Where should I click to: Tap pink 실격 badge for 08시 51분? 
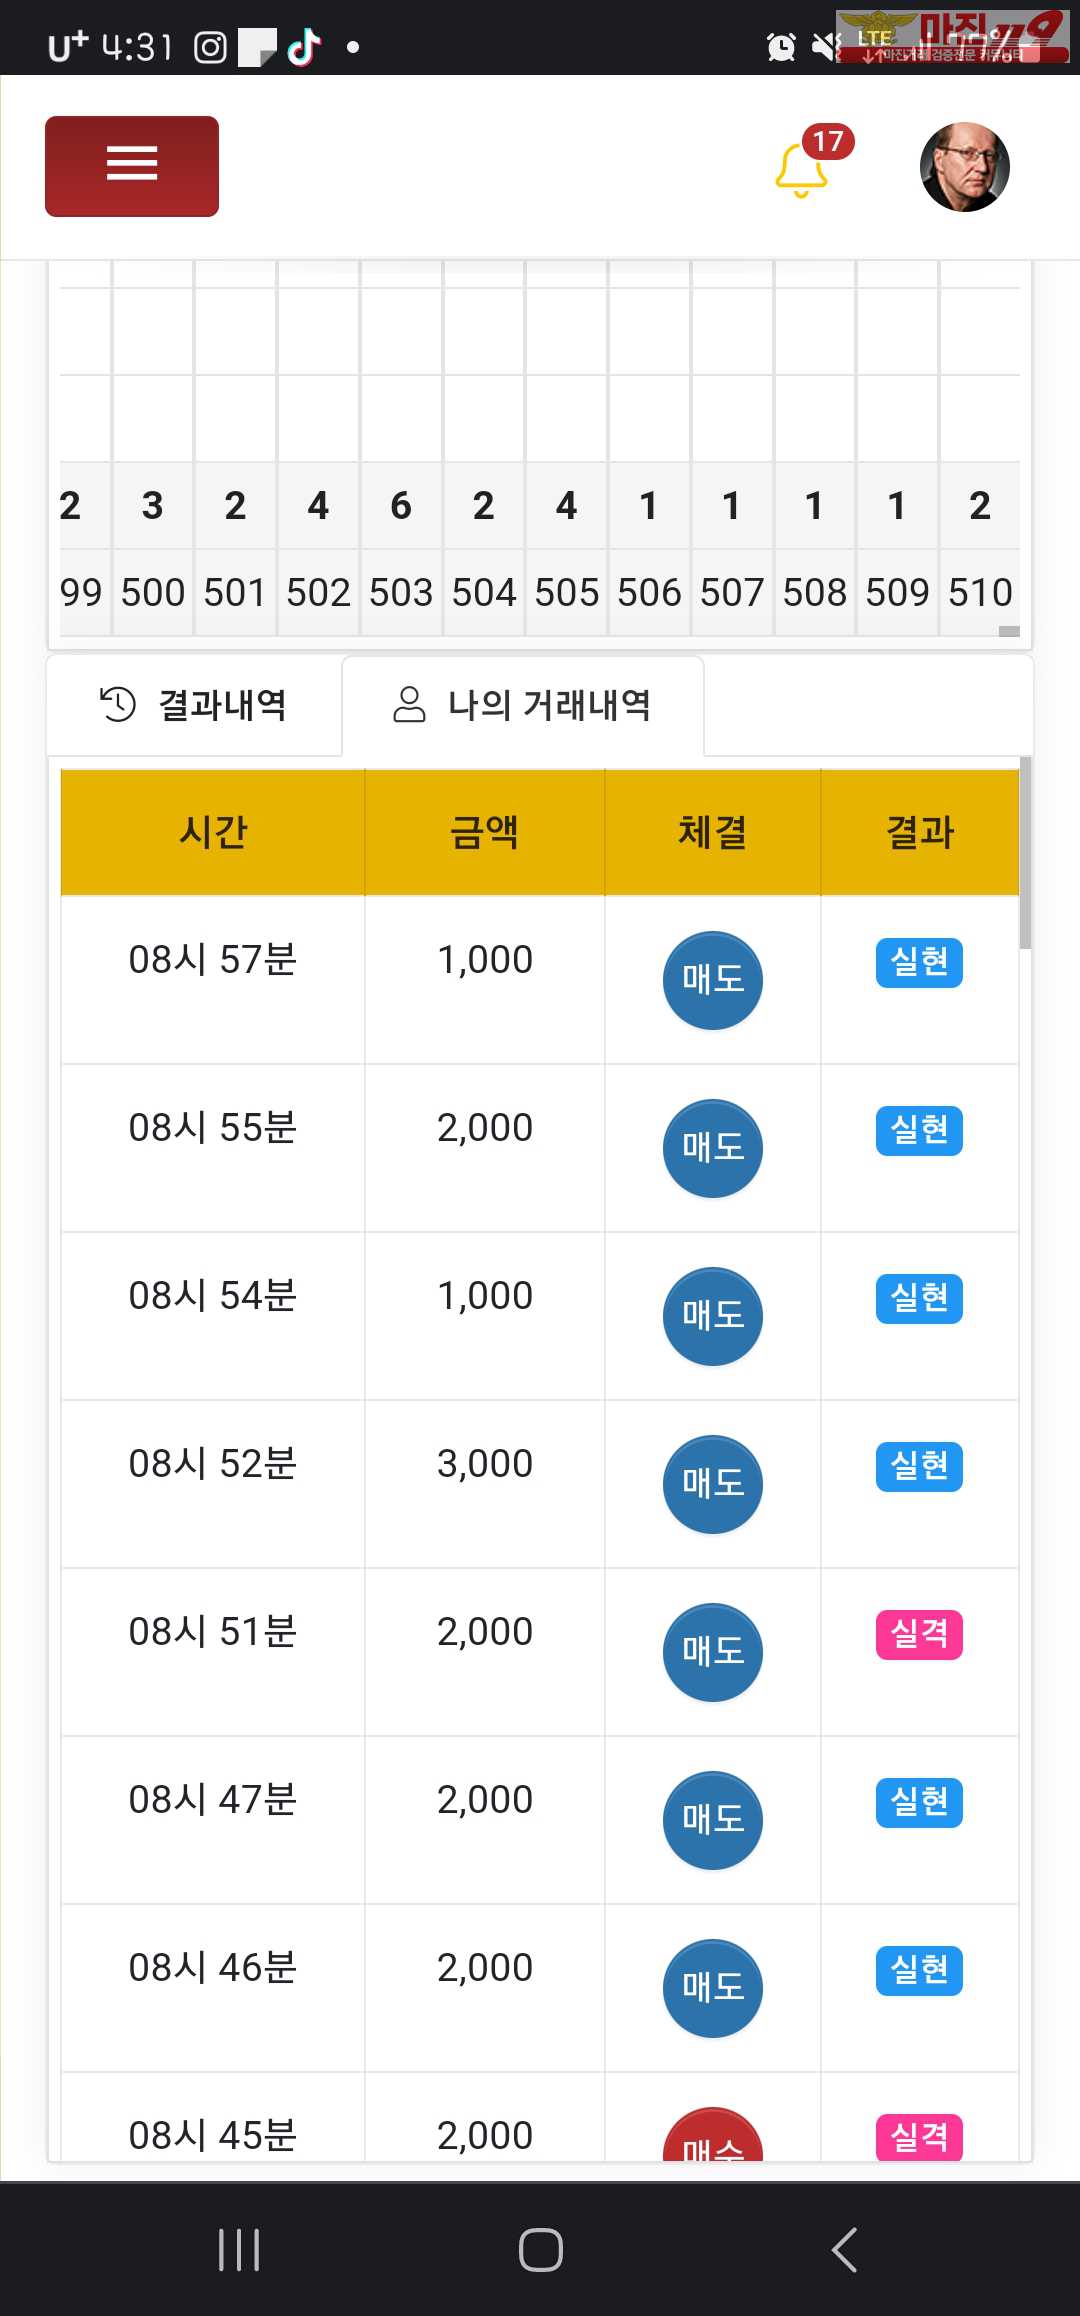click(919, 1634)
